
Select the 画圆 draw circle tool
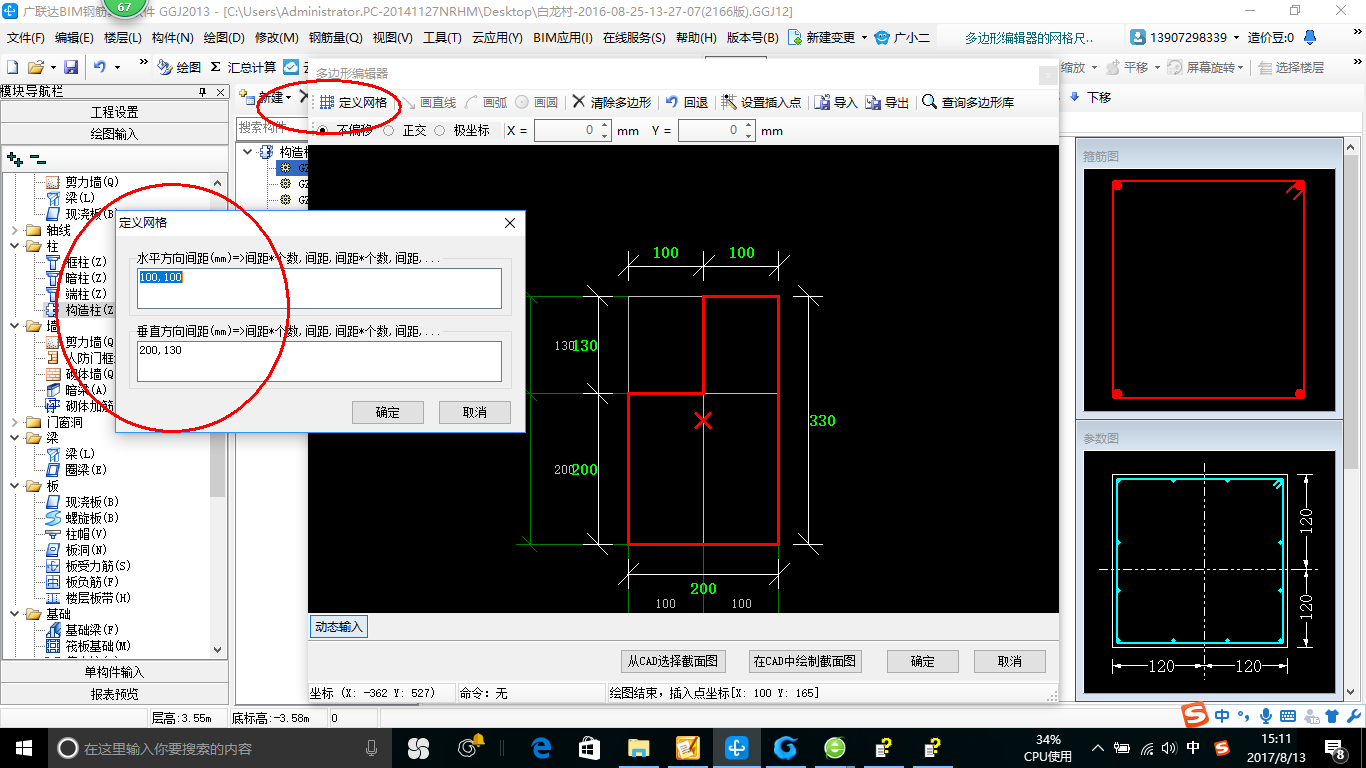point(537,102)
